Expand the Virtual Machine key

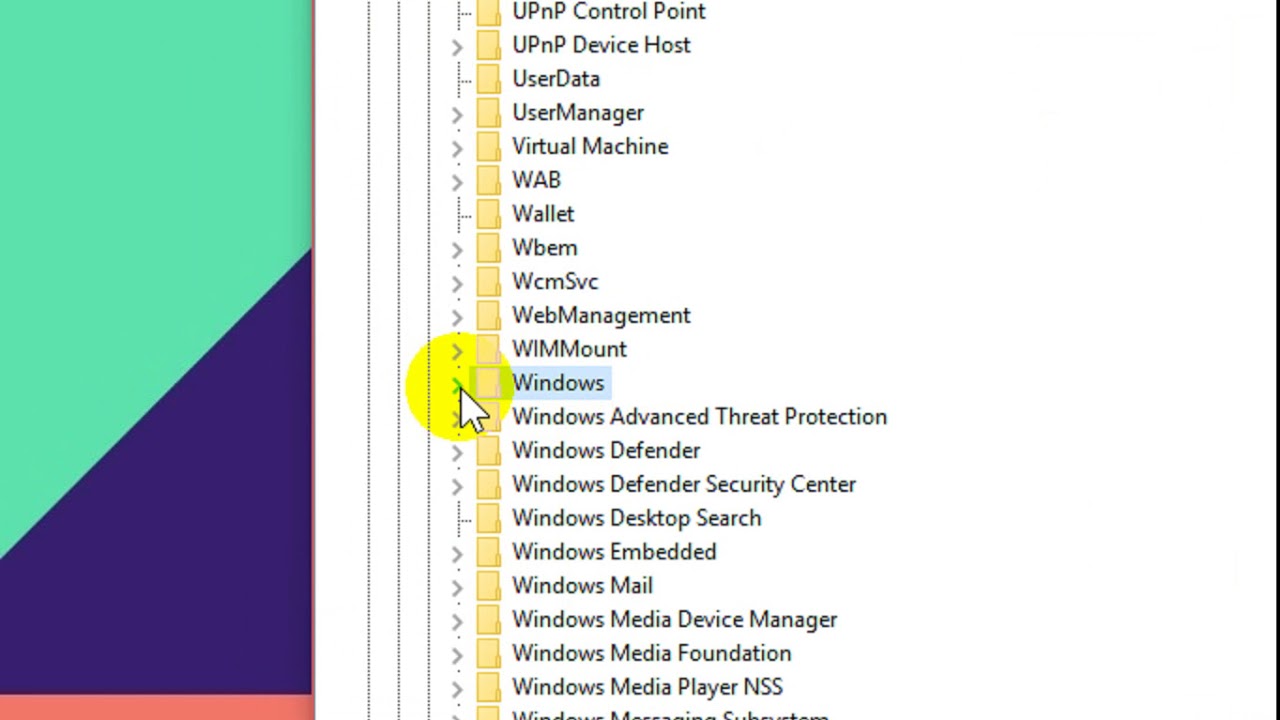point(457,148)
